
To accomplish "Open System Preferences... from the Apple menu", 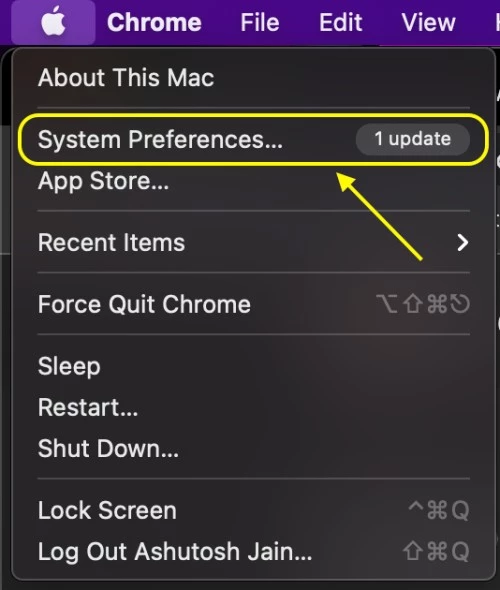I will coord(254,139).
